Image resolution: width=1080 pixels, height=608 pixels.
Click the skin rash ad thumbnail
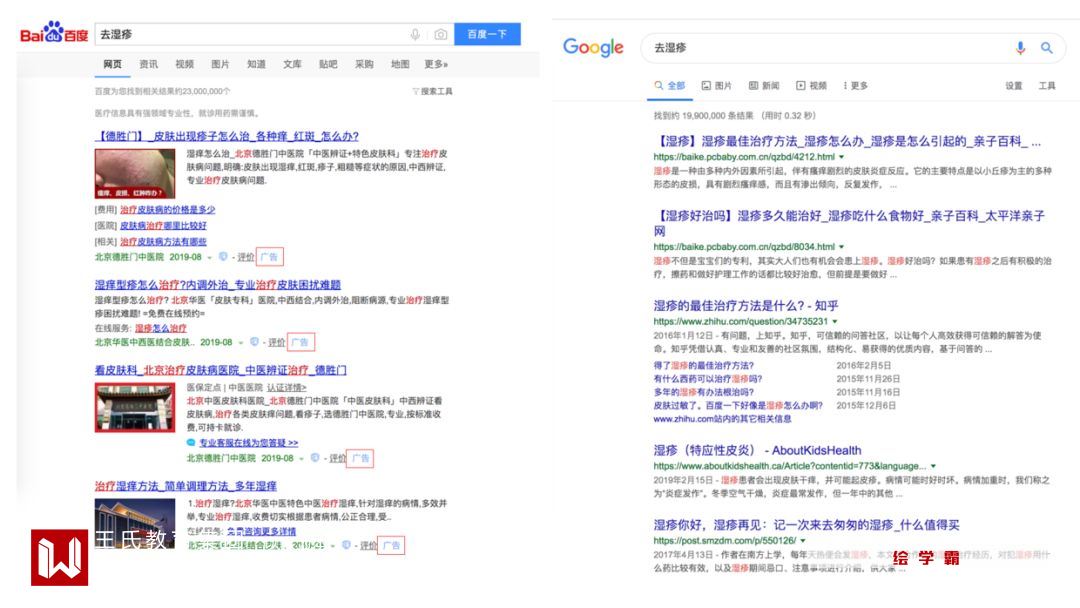135,174
